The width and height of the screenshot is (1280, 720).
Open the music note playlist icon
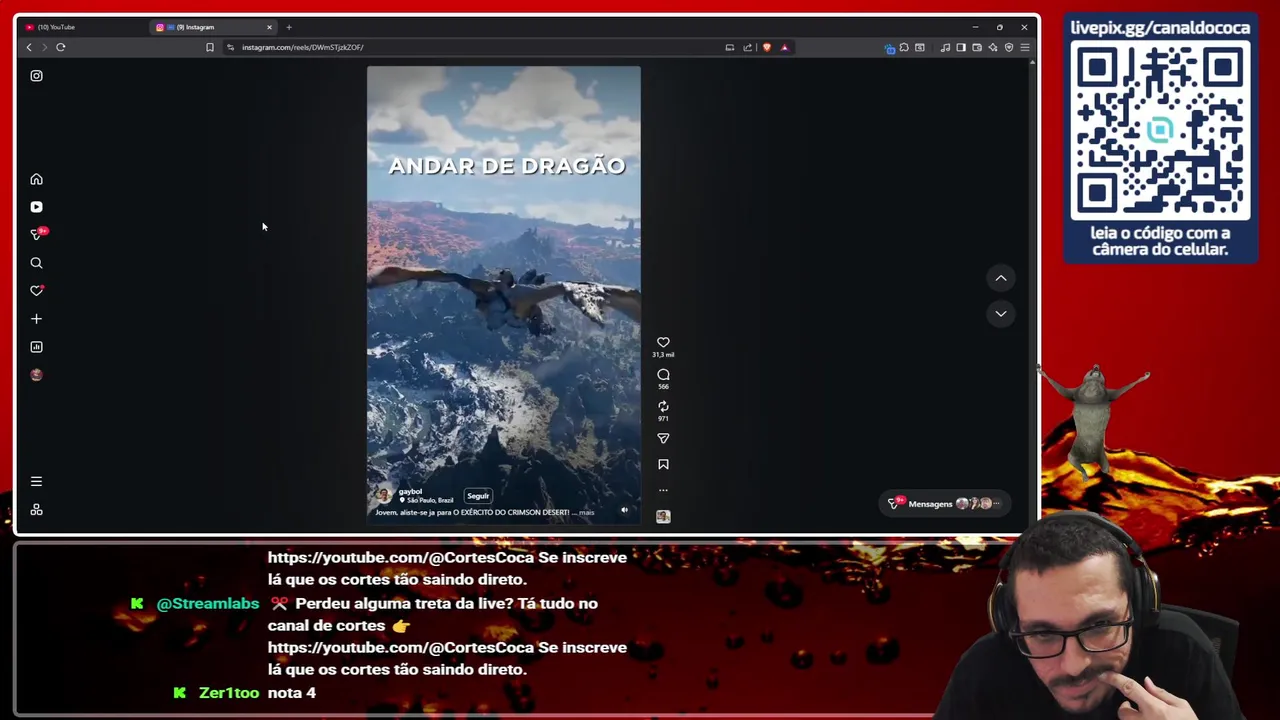click(x=945, y=47)
